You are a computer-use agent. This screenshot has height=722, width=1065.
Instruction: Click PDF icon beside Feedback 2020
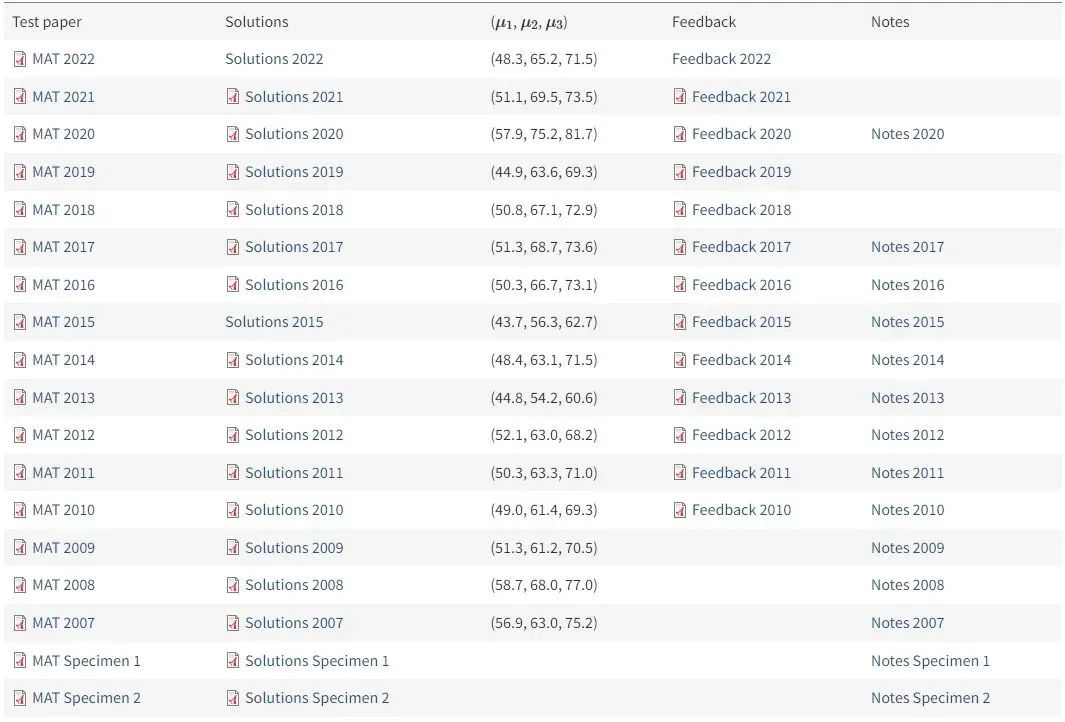pos(680,134)
